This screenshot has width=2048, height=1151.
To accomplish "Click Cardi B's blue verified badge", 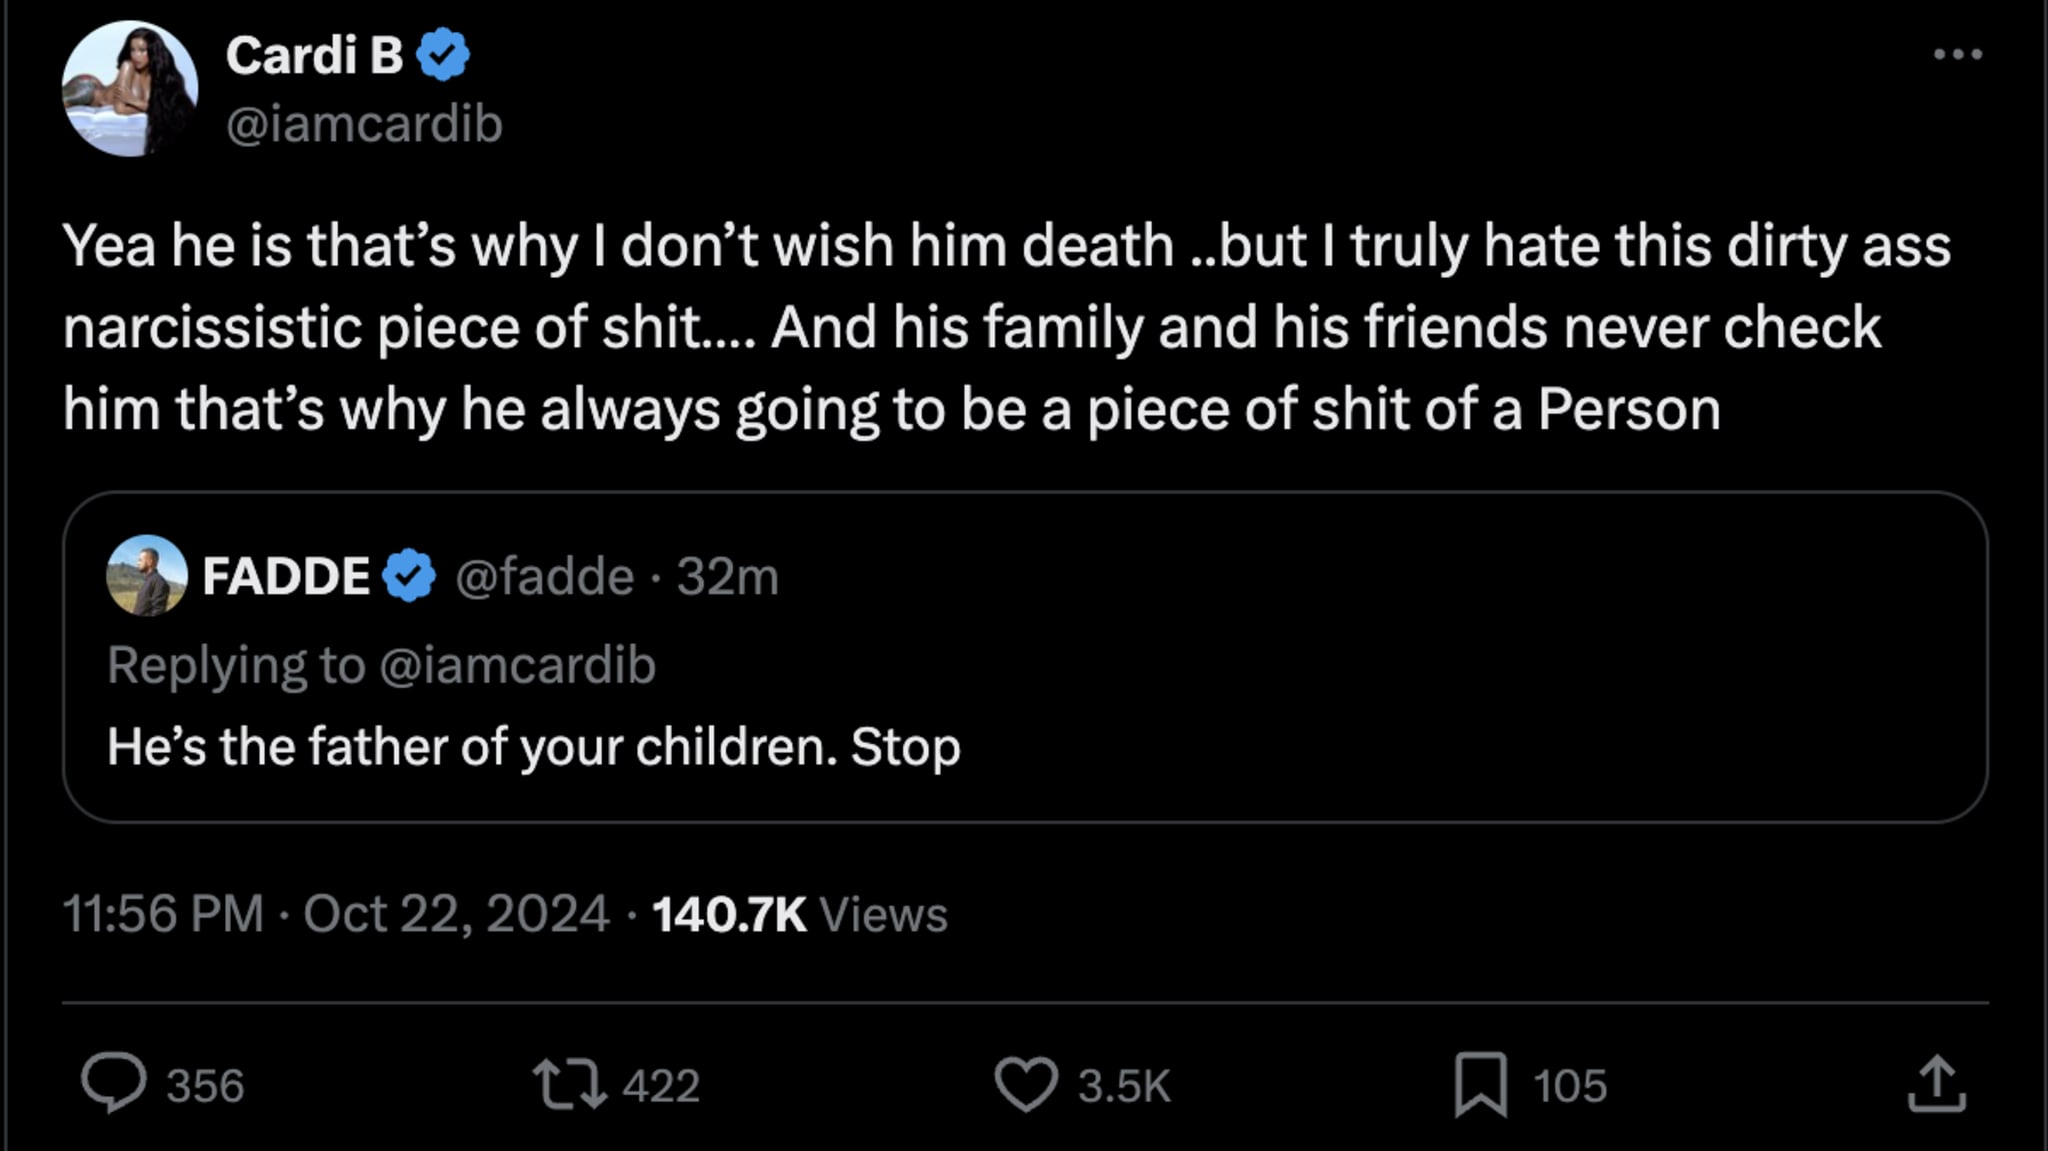I will [x=443, y=54].
